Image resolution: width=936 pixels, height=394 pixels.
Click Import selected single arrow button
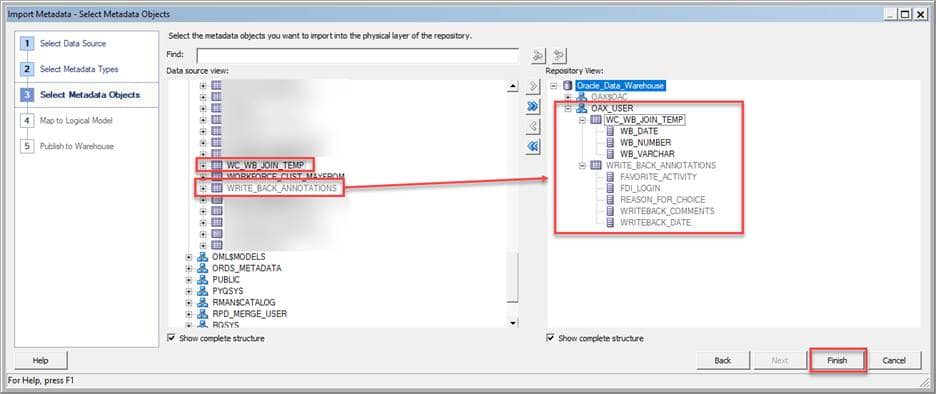tap(533, 87)
